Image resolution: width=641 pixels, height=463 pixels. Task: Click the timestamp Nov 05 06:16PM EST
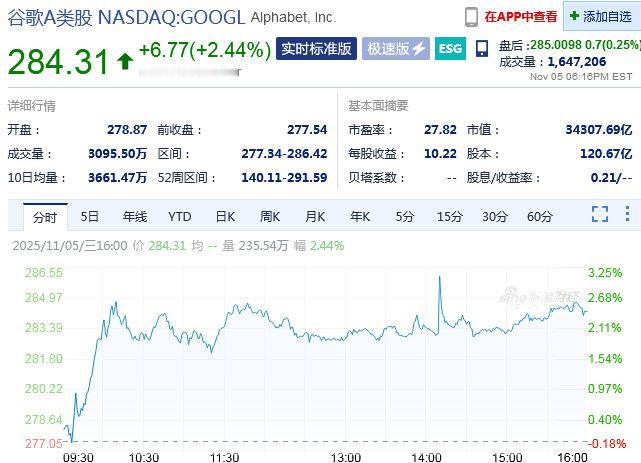(x=581, y=76)
